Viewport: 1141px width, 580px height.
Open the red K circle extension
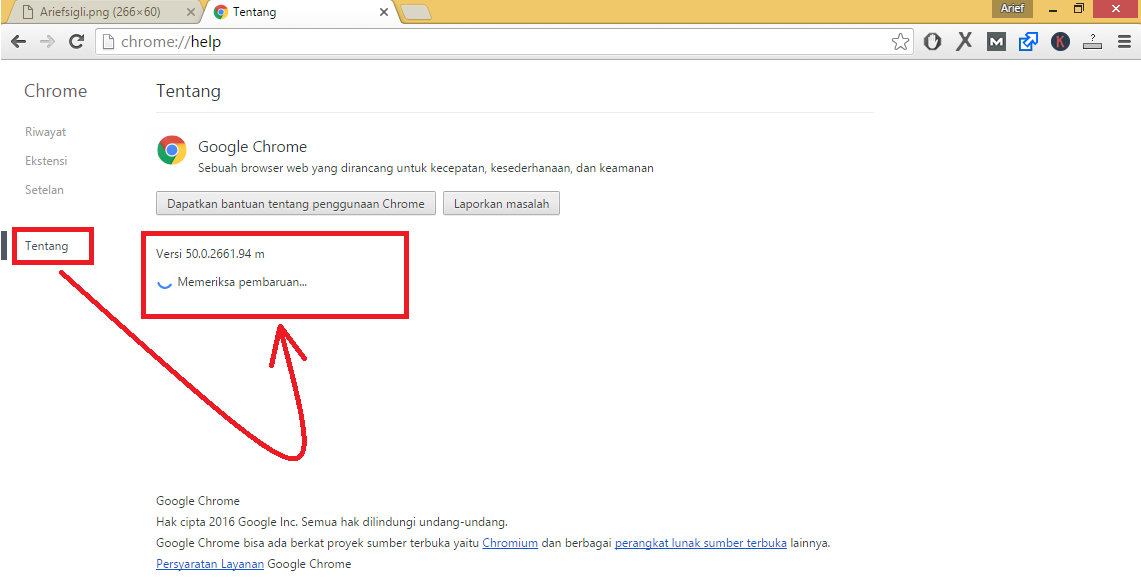[x=1060, y=42]
